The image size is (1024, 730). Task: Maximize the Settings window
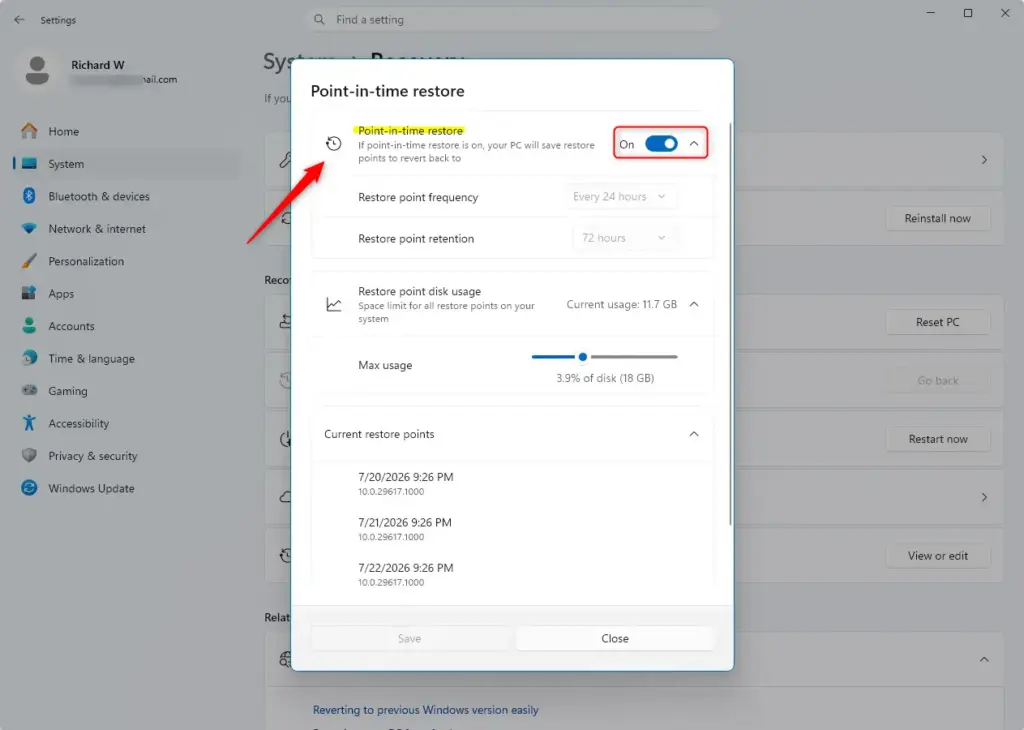(x=968, y=13)
